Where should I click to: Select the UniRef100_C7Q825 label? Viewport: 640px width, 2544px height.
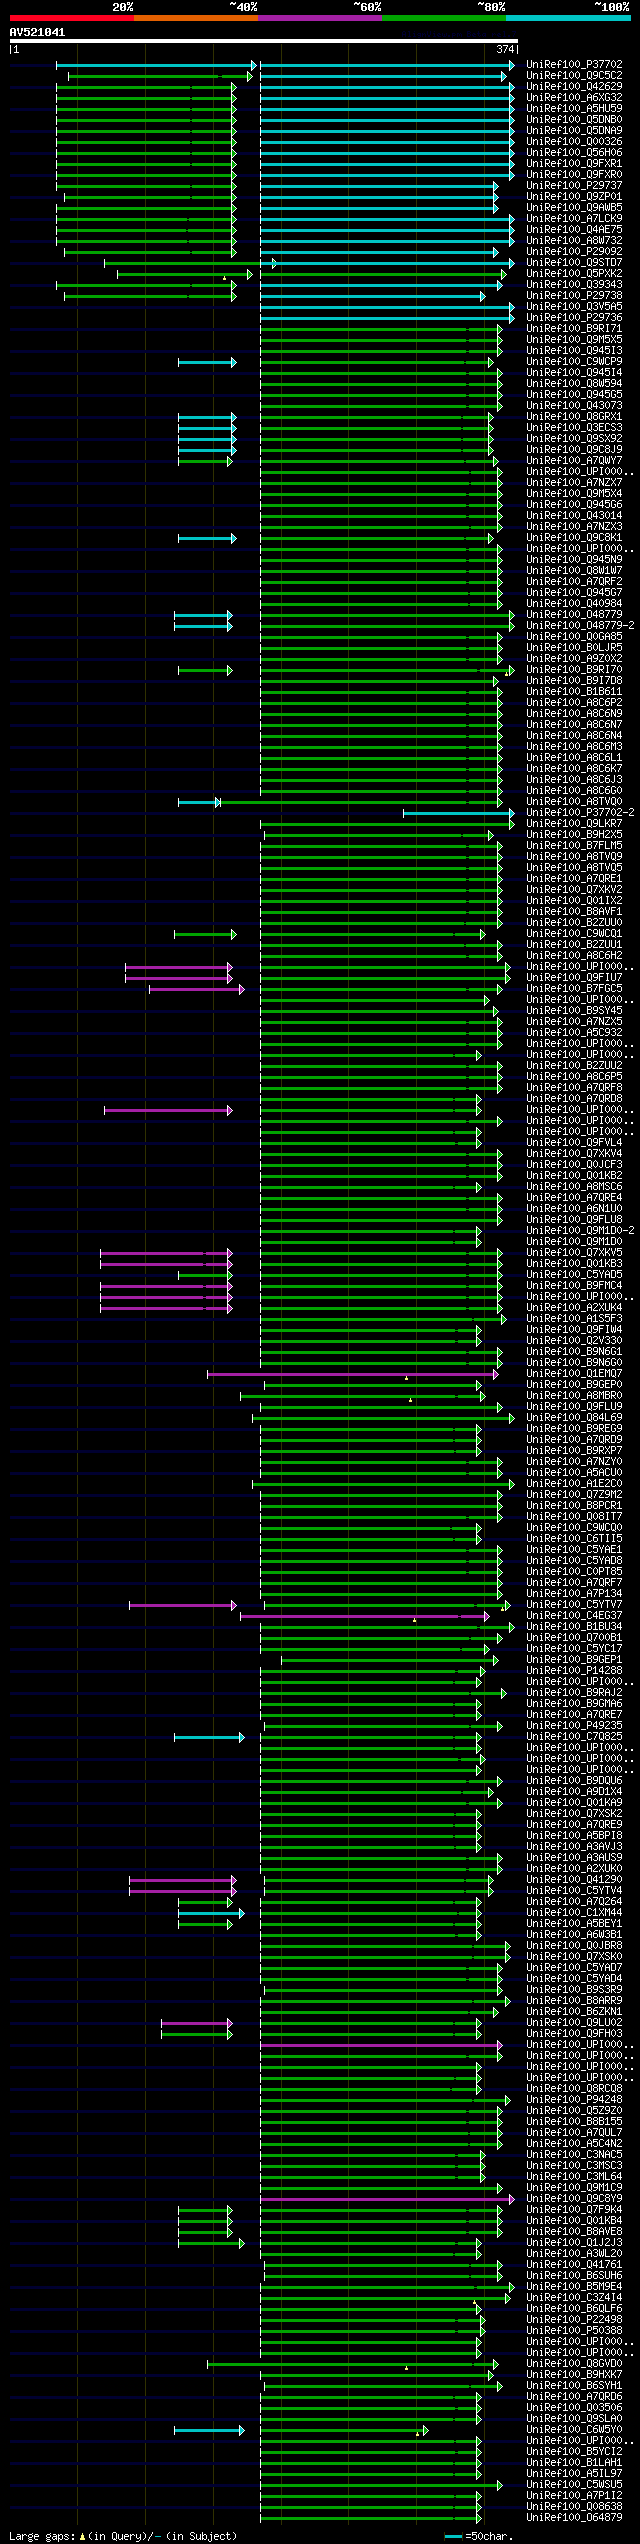pos(574,1737)
